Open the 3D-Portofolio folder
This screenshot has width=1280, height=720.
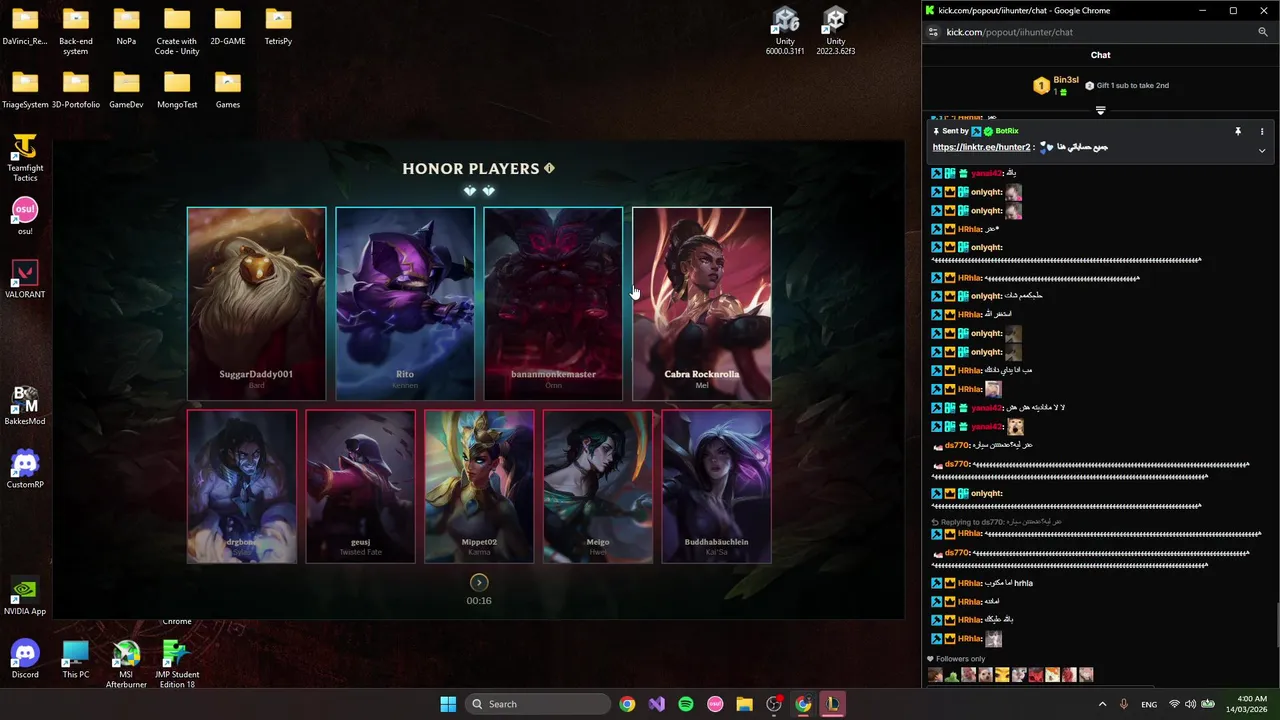click(x=76, y=90)
